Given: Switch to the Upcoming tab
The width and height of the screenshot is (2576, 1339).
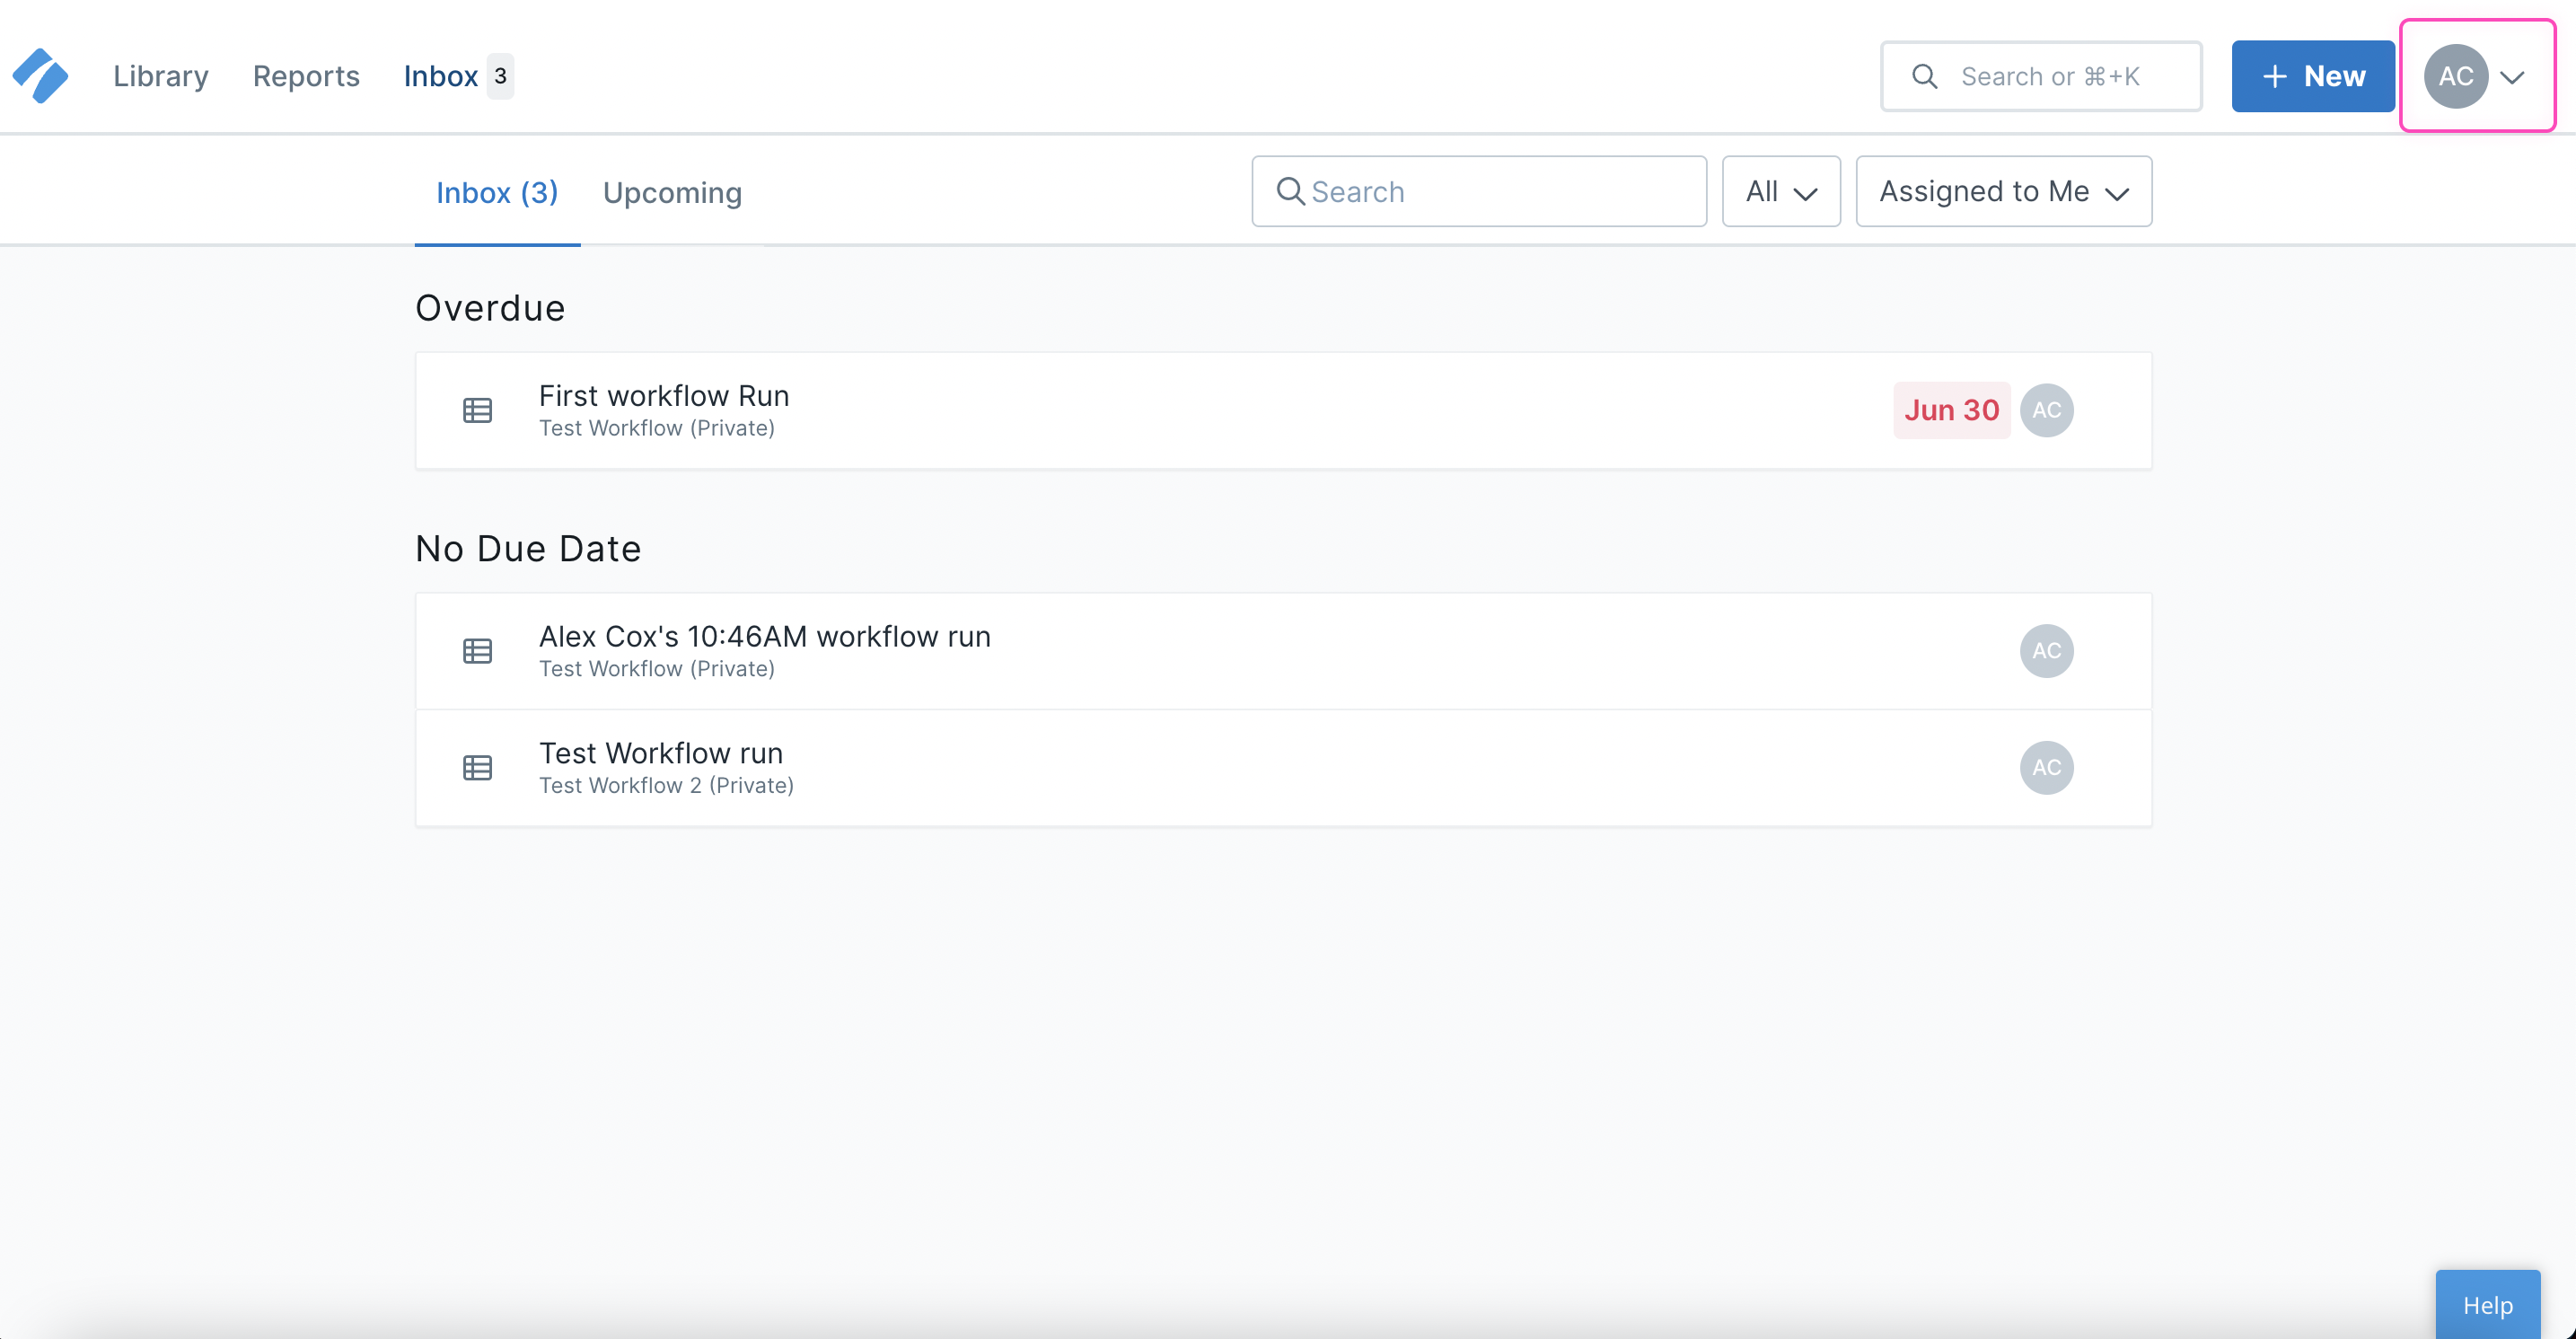Looking at the screenshot, I should (672, 192).
